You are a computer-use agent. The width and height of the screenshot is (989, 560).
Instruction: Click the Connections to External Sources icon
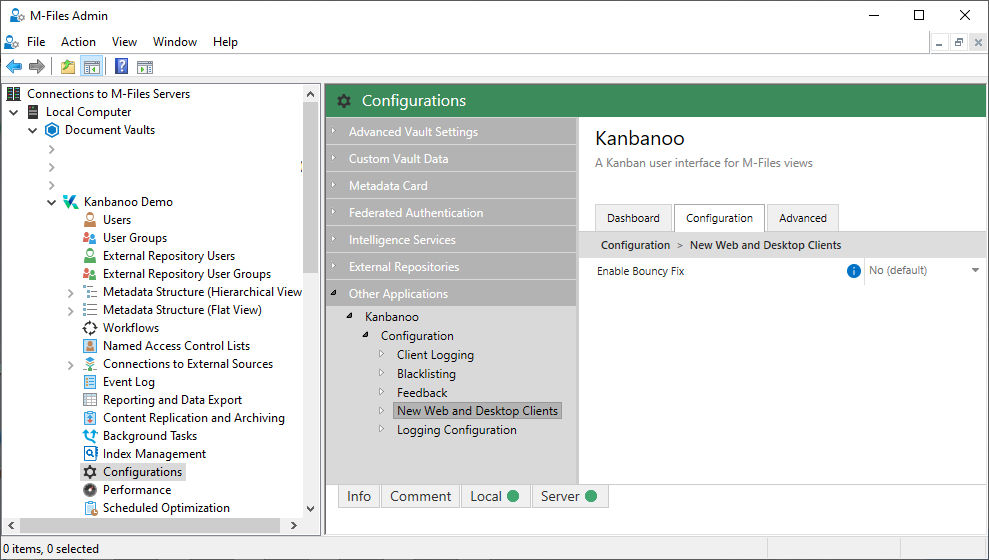(x=90, y=364)
